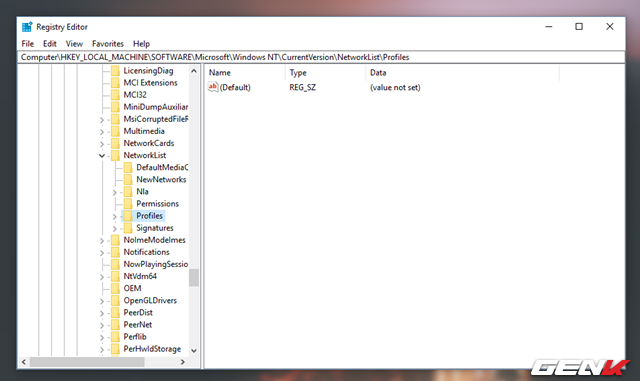This screenshot has height=381, width=640.
Task: Click the registry path address bar
Action: coord(321,57)
